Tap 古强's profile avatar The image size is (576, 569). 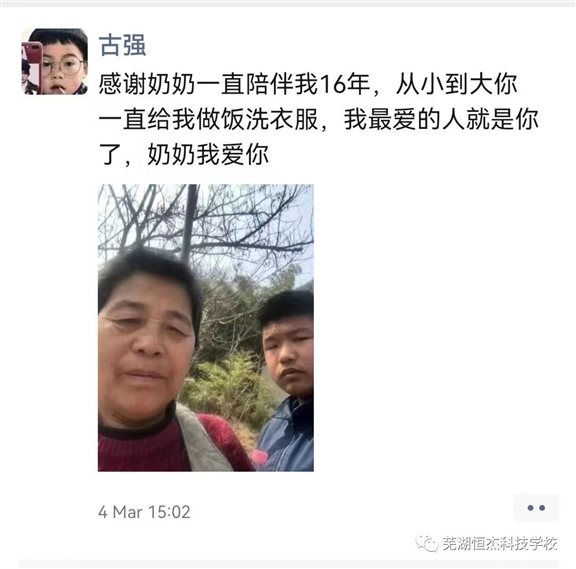point(54,61)
